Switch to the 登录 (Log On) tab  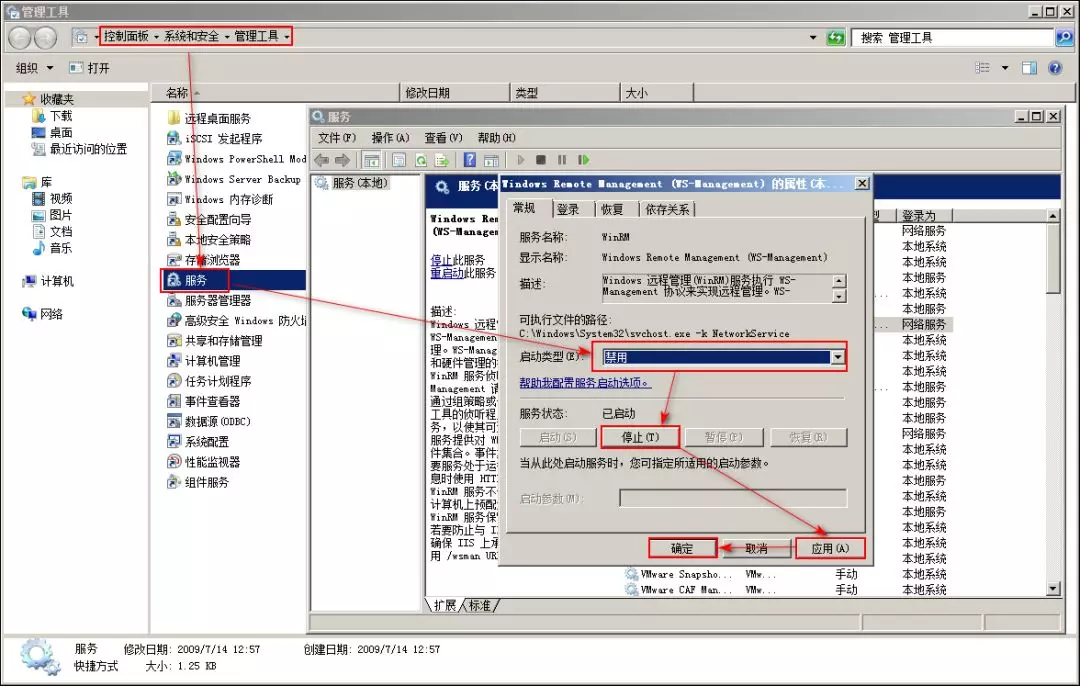tap(568, 209)
